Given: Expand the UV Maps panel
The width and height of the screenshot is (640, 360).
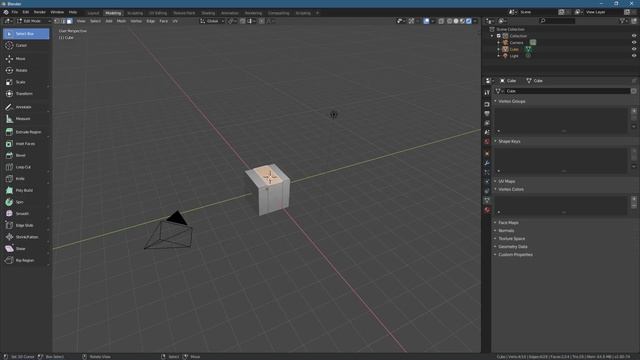Looking at the screenshot, I should 506,181.
